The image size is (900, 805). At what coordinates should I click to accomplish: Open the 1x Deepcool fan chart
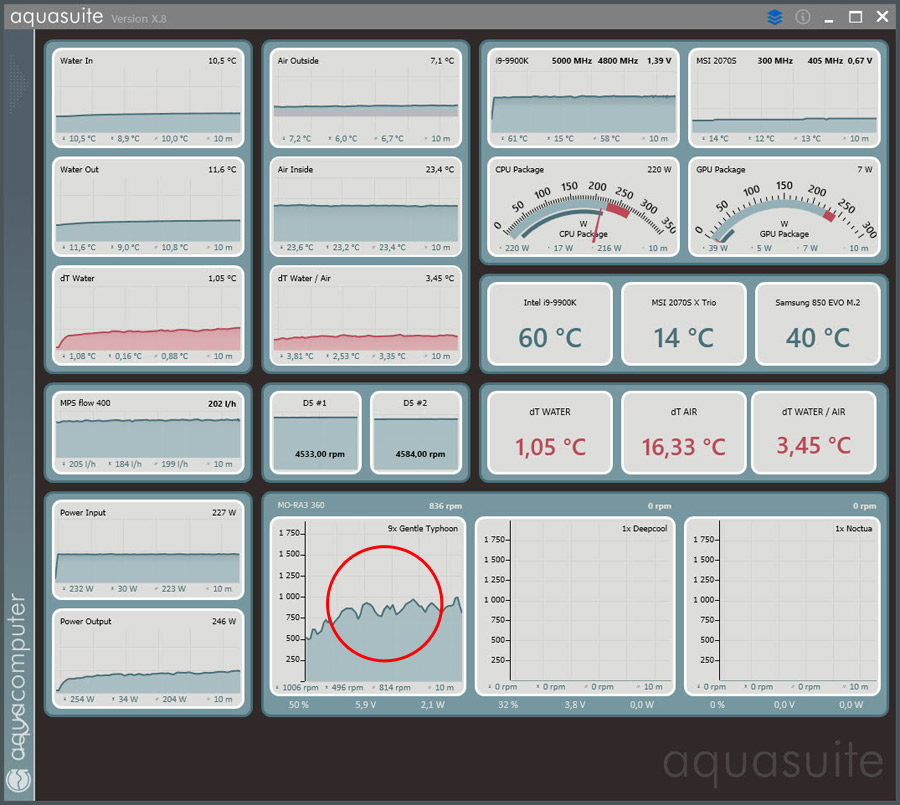point(575,606)
